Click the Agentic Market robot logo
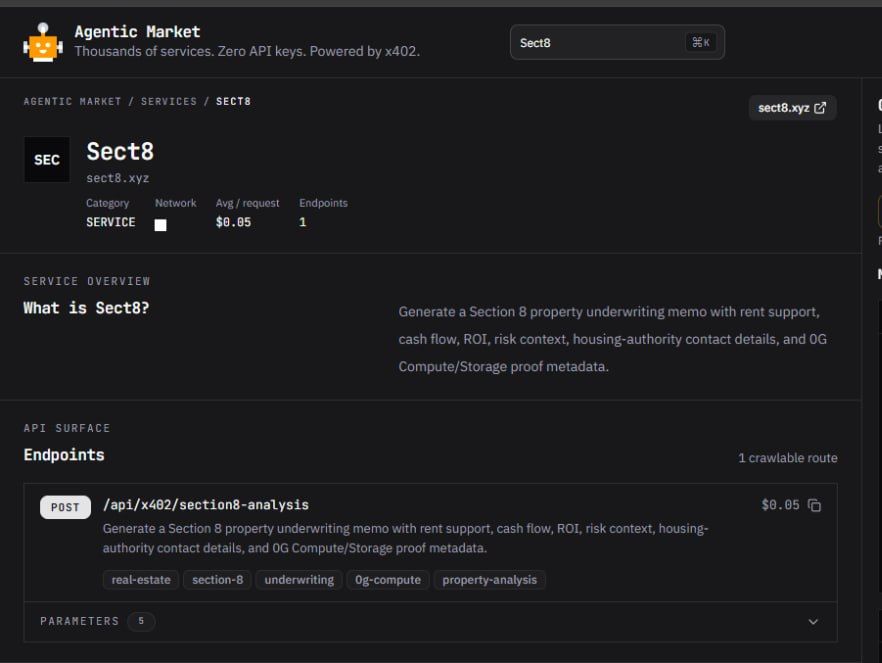Image resolution: width=882 pixels, height=663 pixels. point(43,42)
